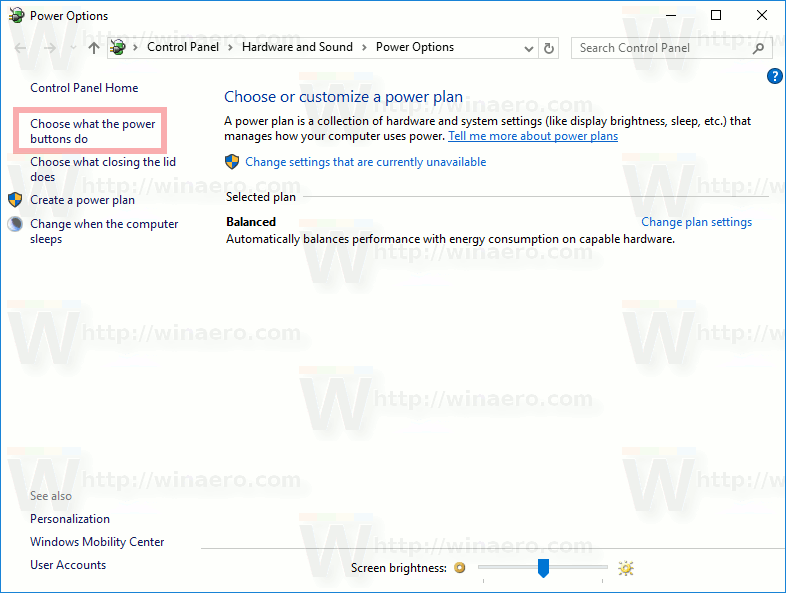Viewport: 786px width, 593px height.
Task: Click the Power Options icon in address bar
Action: (118, 47)
